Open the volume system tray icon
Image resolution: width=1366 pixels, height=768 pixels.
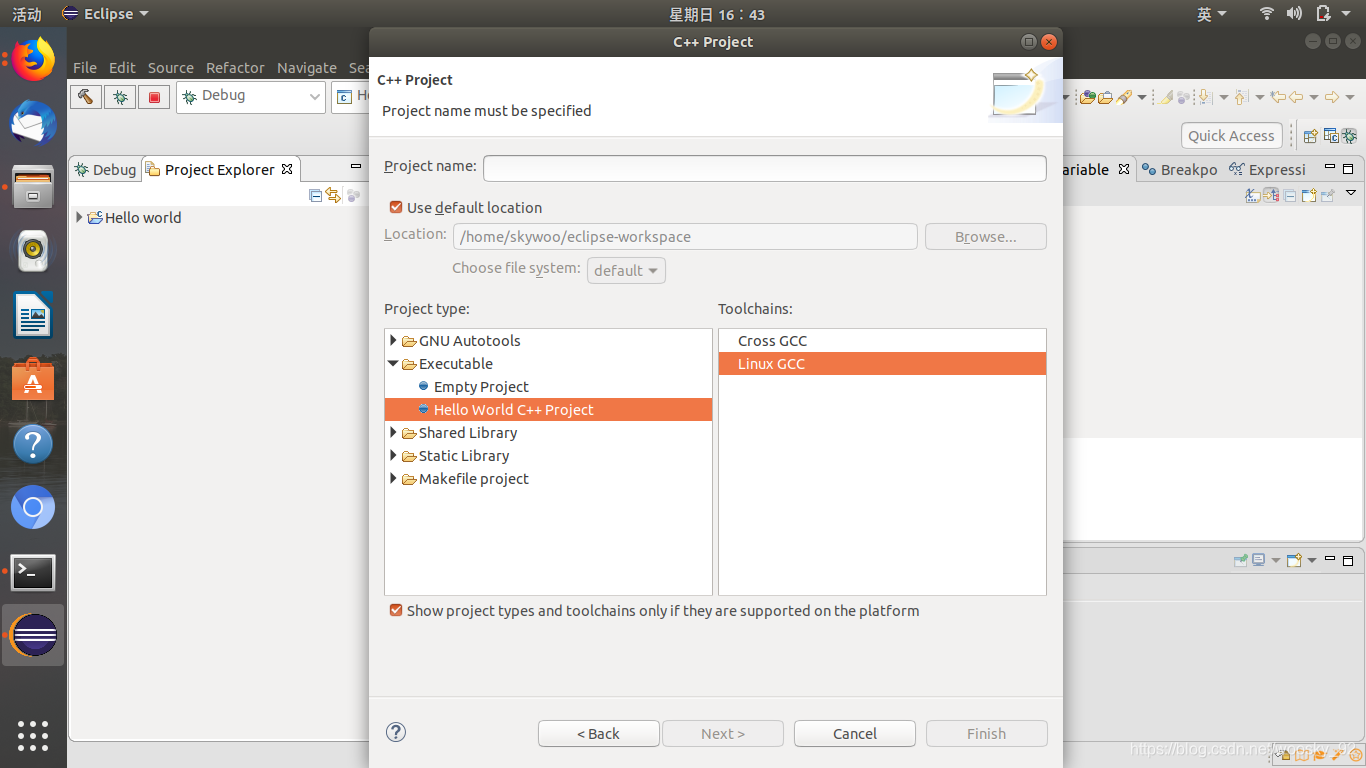[x=1294, y=13]
